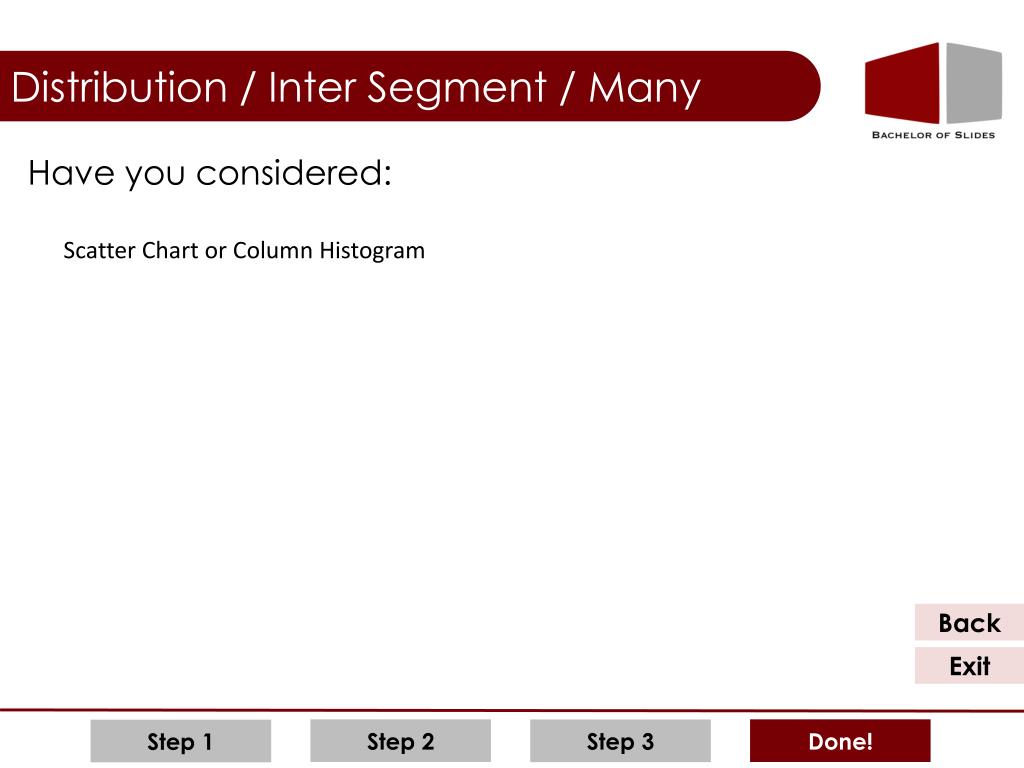Click the red divider line above step buttons

pyautogui.click(x=512, y=710)
